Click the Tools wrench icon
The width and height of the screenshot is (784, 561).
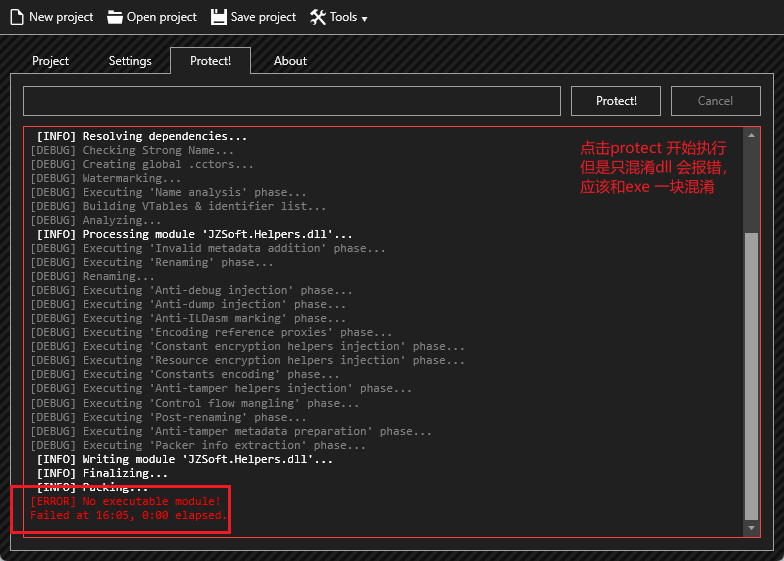pyautogui.click(x=318, y=17)
